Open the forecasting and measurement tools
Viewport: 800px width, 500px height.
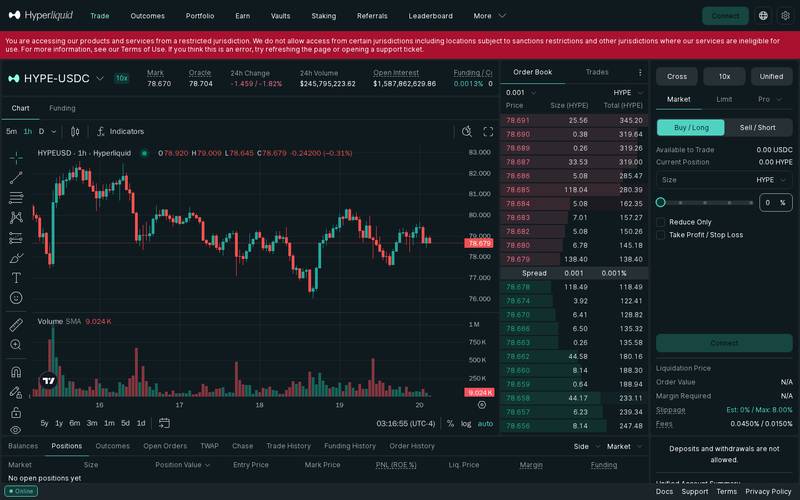16,238
